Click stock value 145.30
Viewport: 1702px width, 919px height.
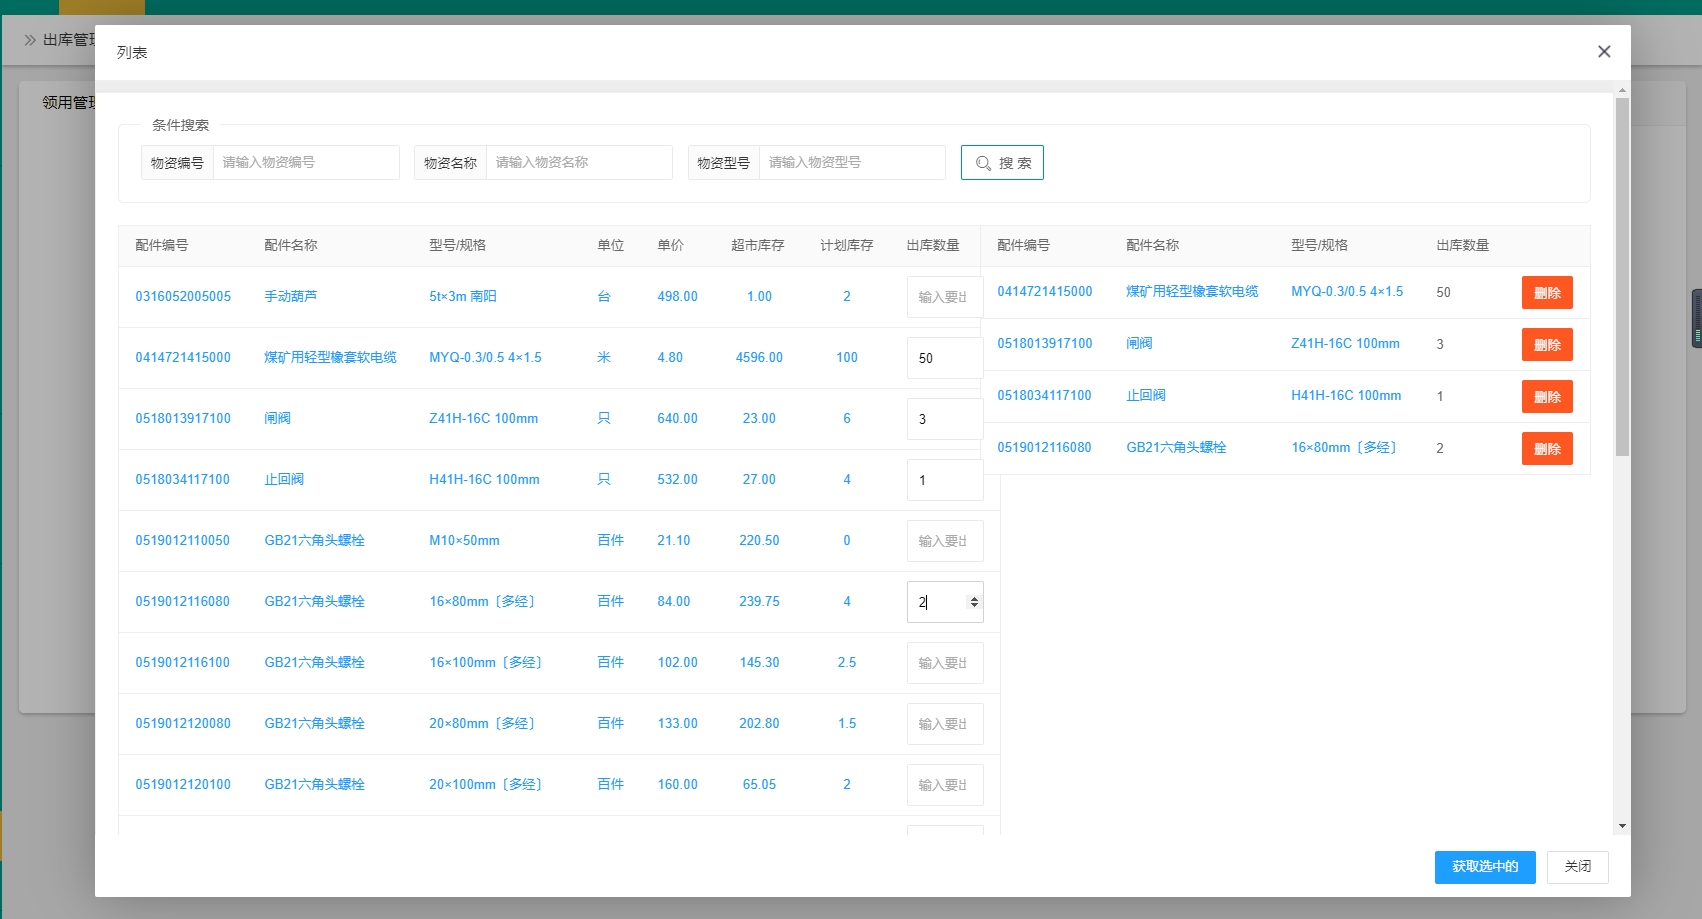[760, 663]
